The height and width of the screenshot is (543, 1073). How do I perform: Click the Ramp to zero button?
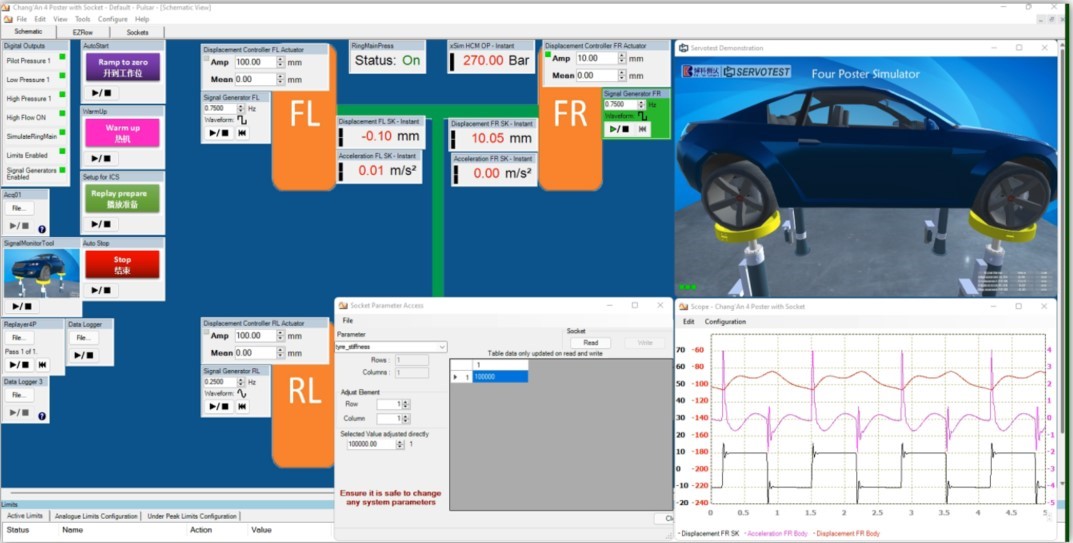(x=122, y=67)
